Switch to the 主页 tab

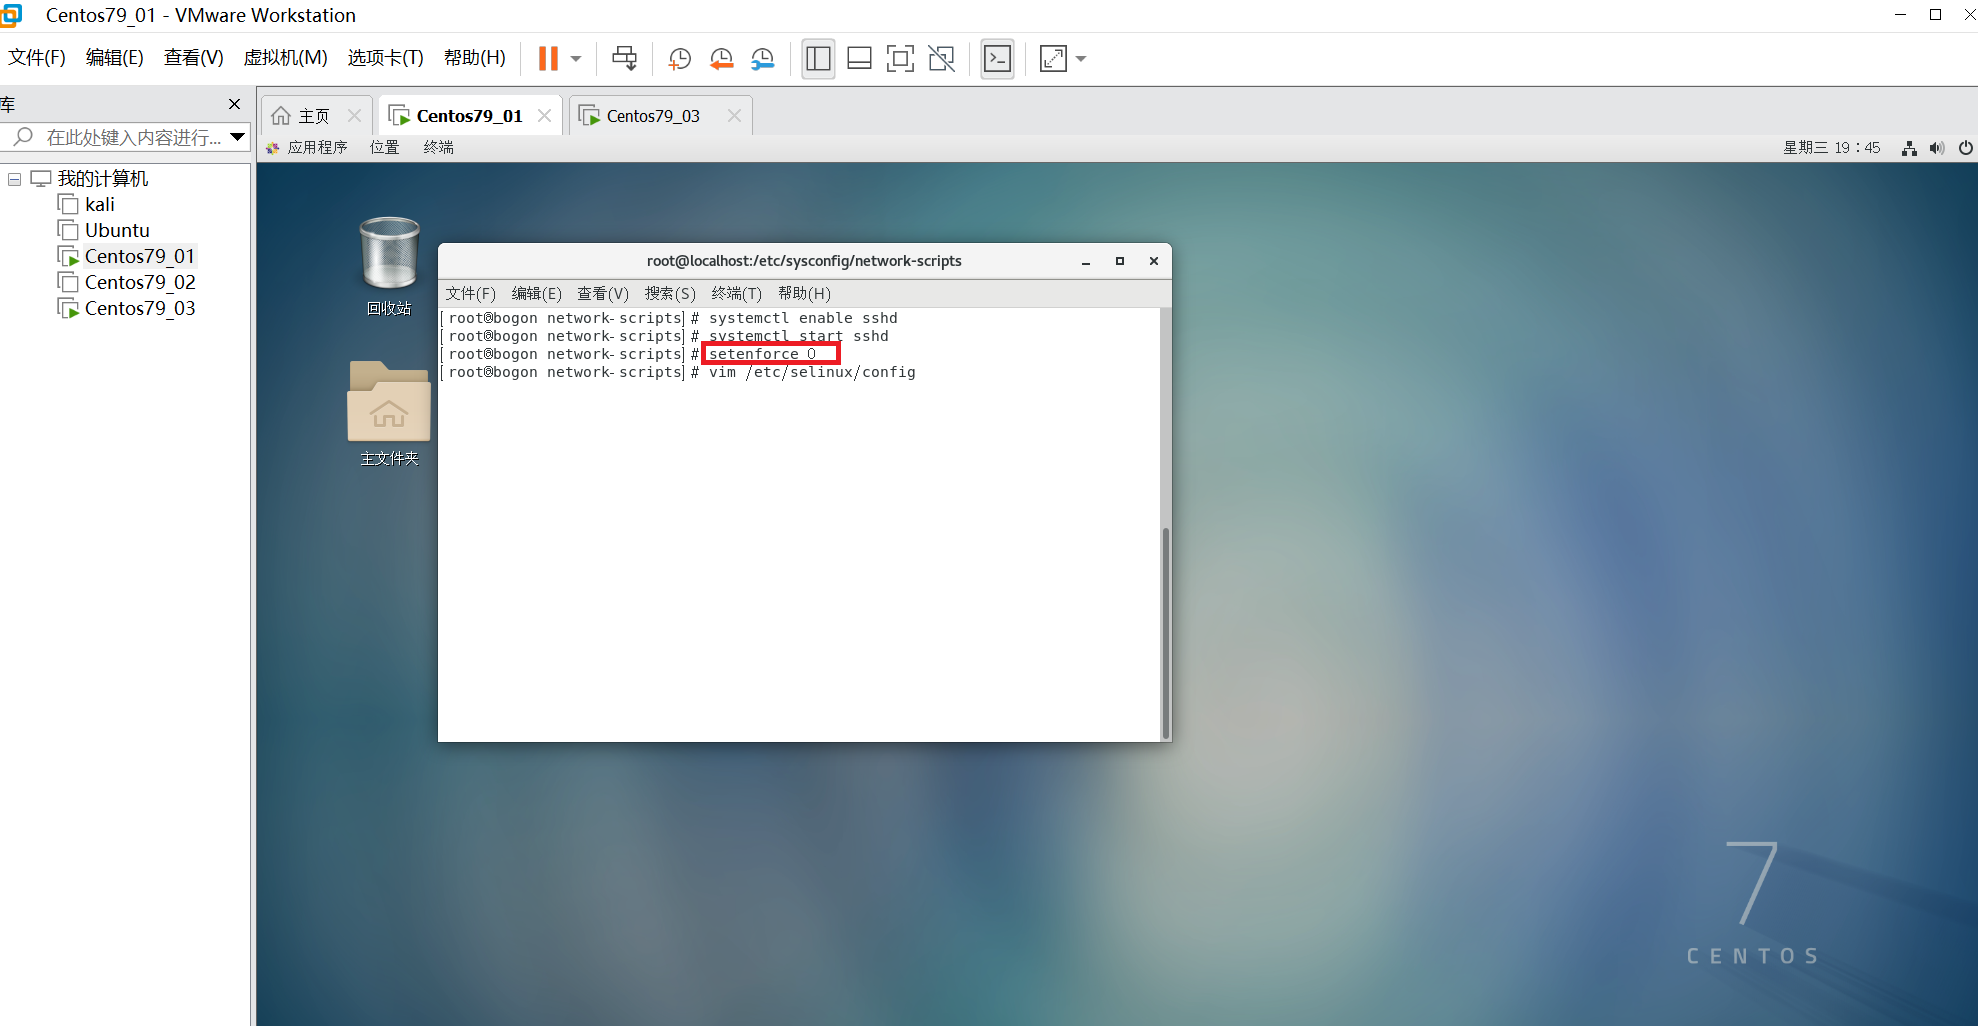[313, 116]
